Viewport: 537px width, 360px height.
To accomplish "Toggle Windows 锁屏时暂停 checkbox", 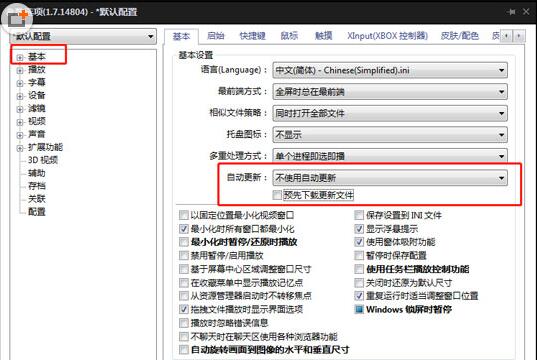I will click(x=359, y=309).
